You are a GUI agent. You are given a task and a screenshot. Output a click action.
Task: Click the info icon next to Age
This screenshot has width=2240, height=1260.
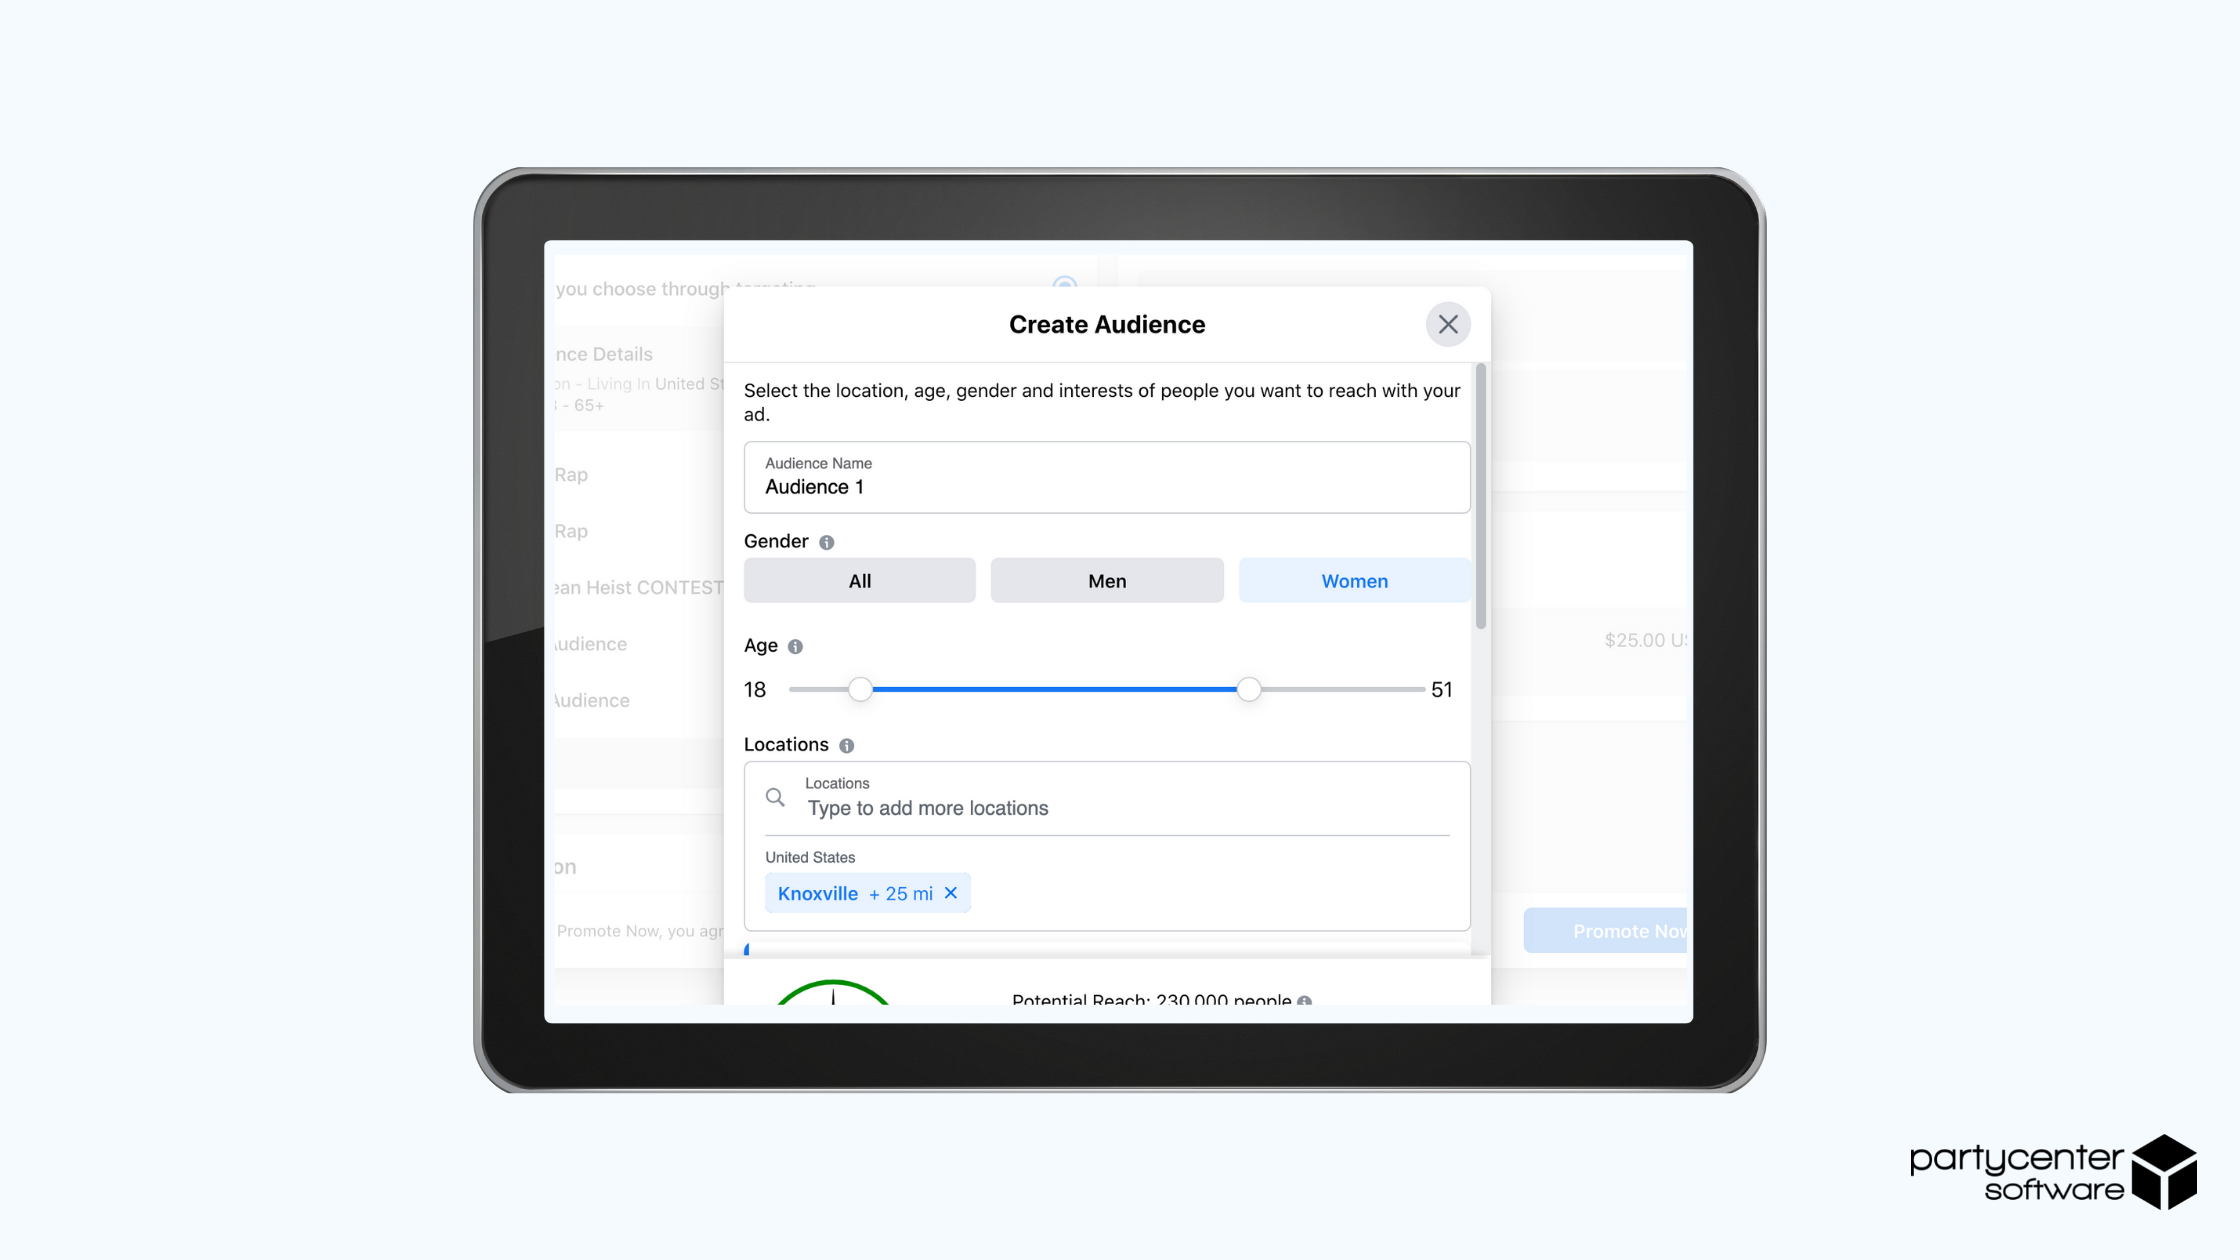coord(797,645)
